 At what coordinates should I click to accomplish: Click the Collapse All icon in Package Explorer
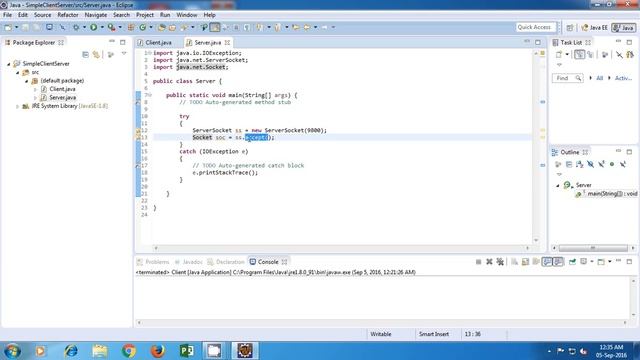pyautogui.click(x=85, y=54)
